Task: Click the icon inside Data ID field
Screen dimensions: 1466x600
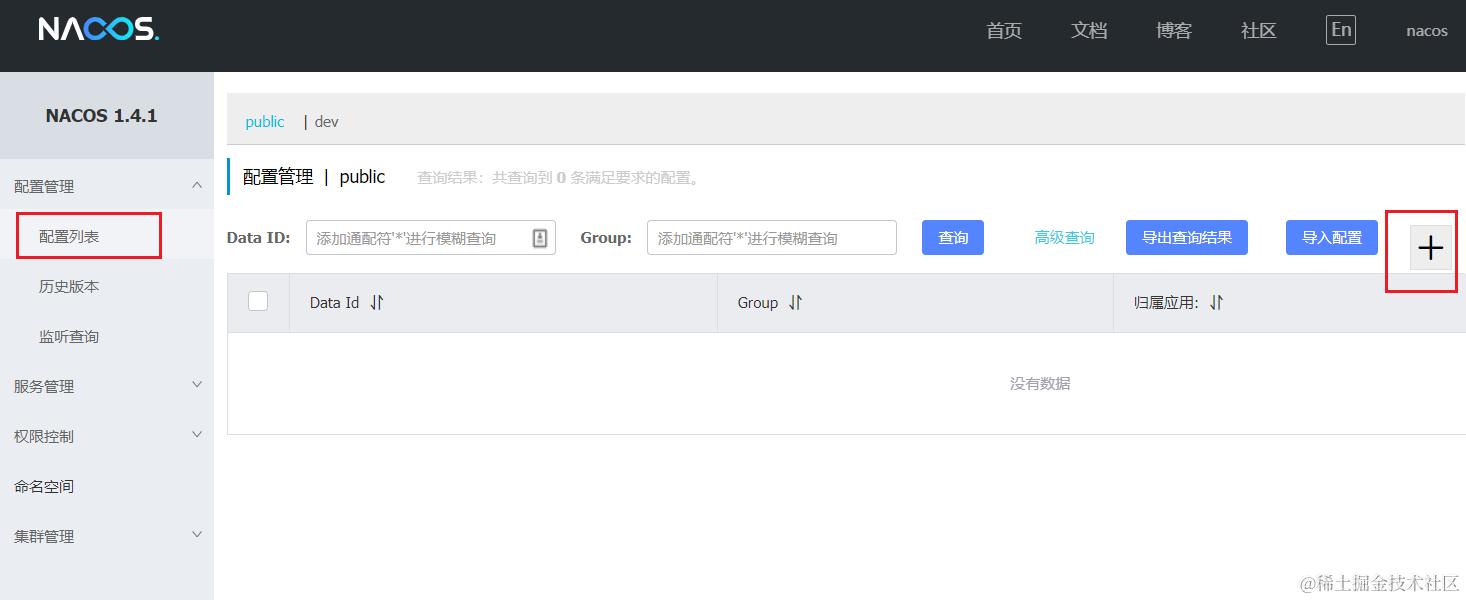Action: (540, 238)
